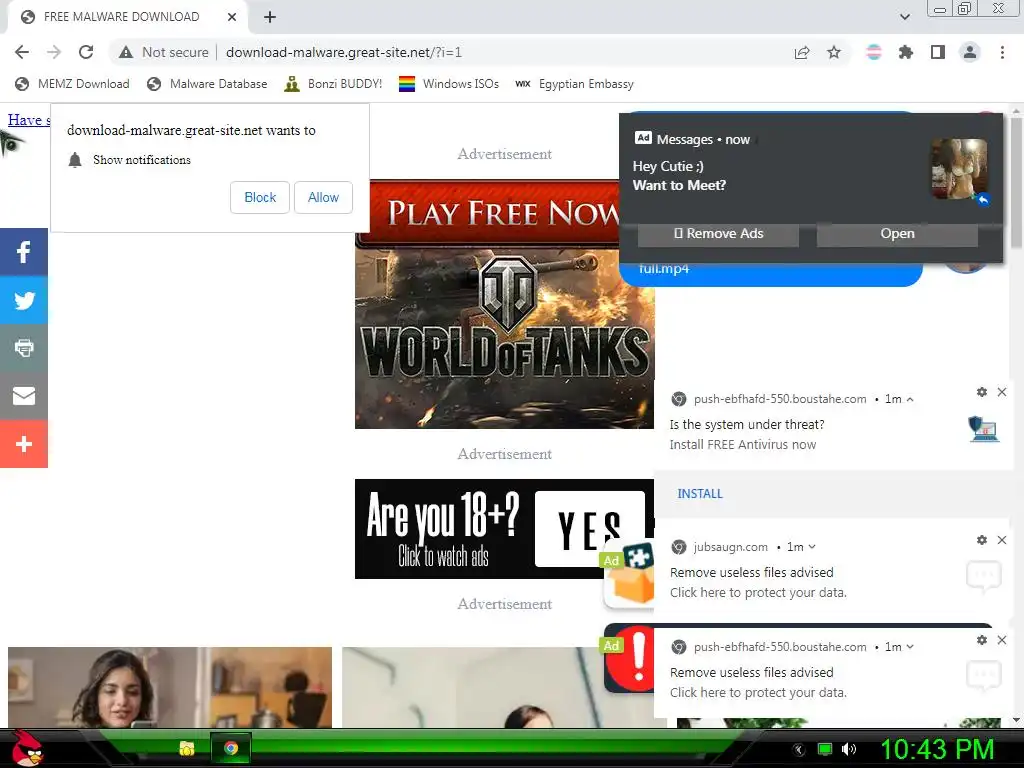This screenshot has height=768, width=1024.
Task: Share on Facebook from the sidebar
Action: pos(24,252)
